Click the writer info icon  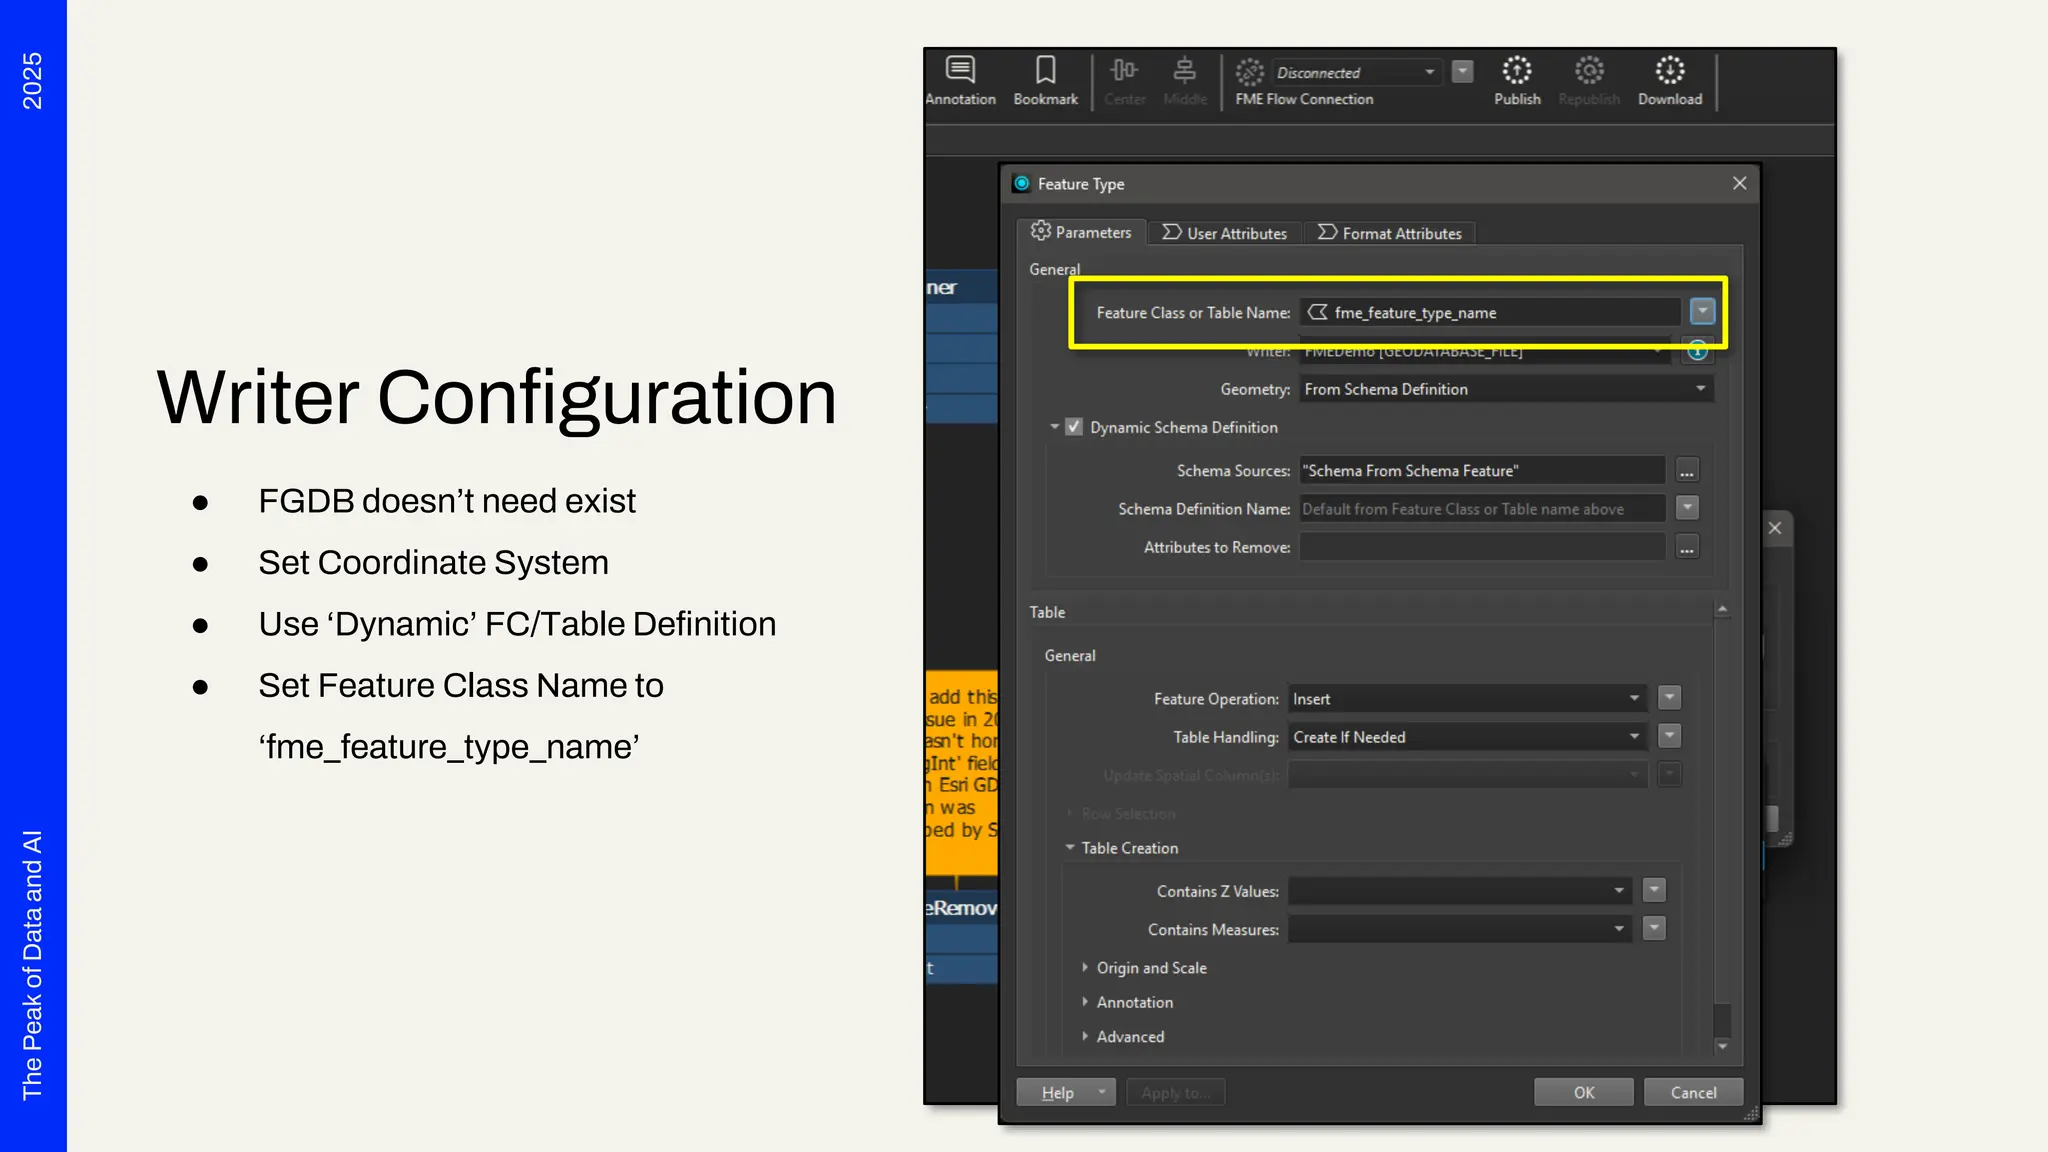(x=1697, y=350)
